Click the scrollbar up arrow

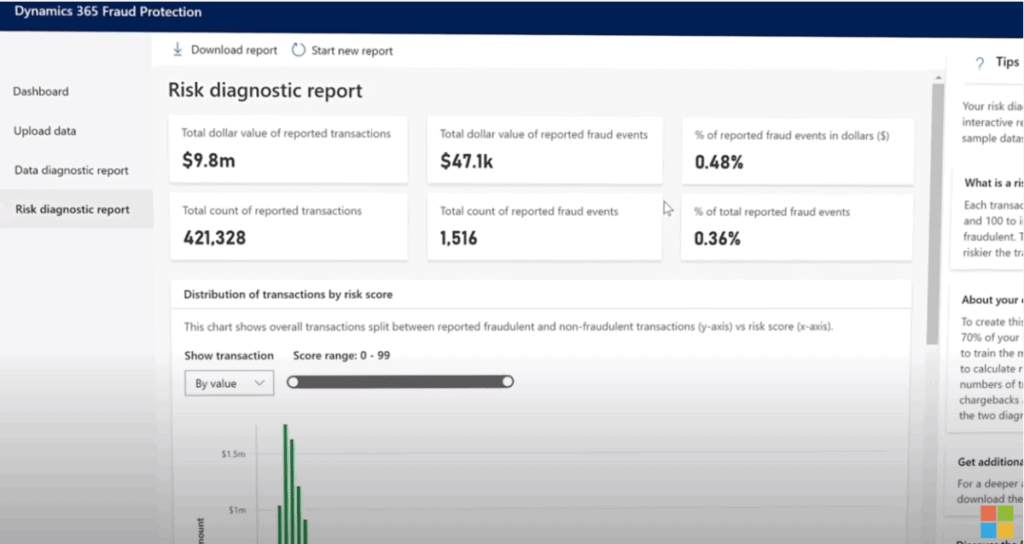(938, 78)
